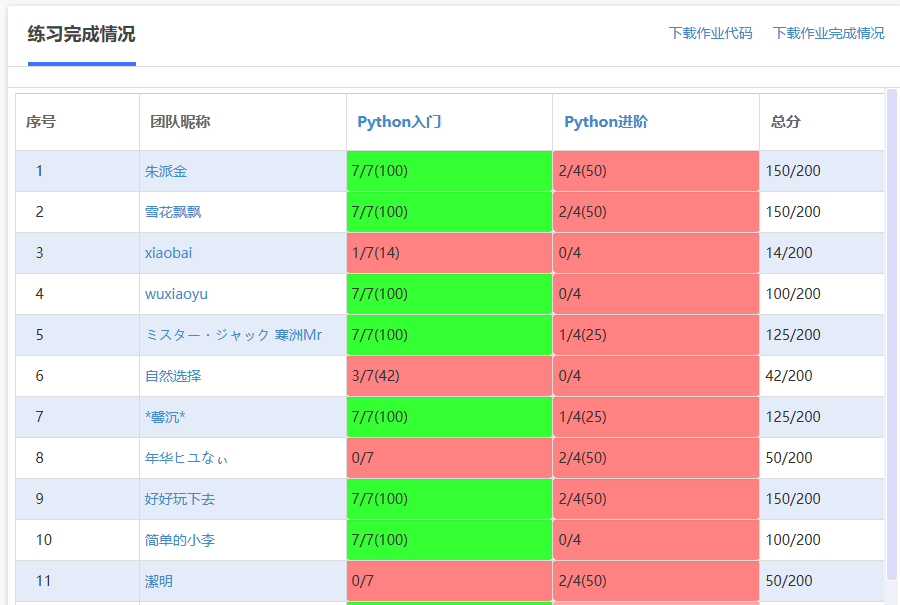Open the 自然选择 team link

[173, 376]
